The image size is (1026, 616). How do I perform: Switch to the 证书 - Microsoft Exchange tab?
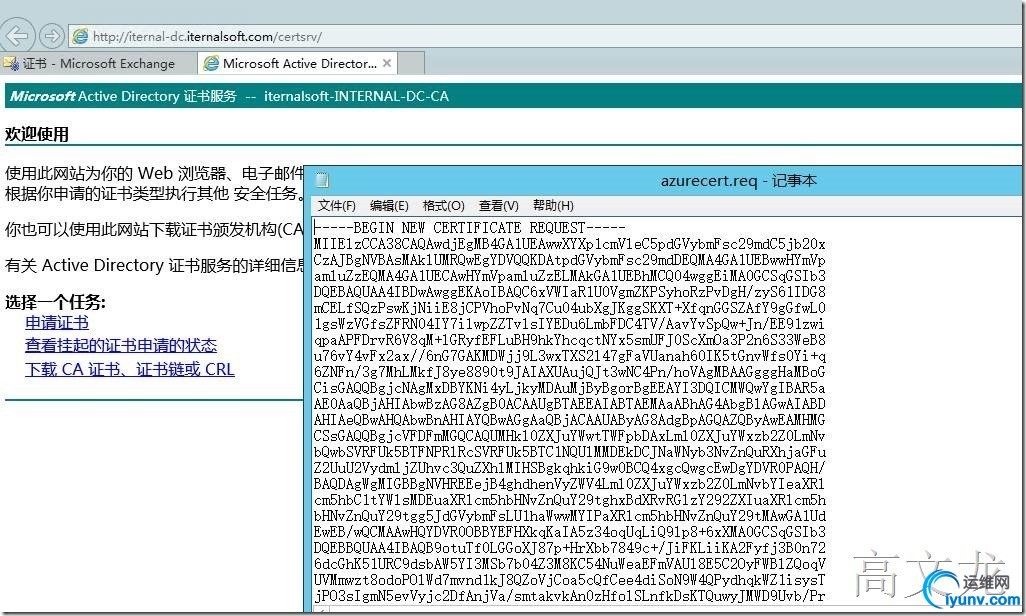pyautogui.click(x=98, y=63)
